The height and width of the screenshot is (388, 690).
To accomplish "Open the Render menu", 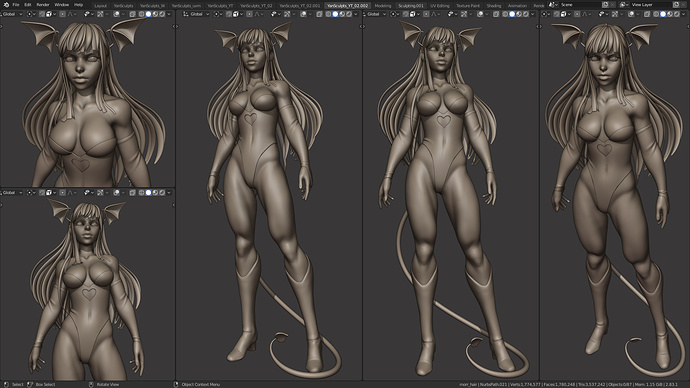I will [43, 5].
